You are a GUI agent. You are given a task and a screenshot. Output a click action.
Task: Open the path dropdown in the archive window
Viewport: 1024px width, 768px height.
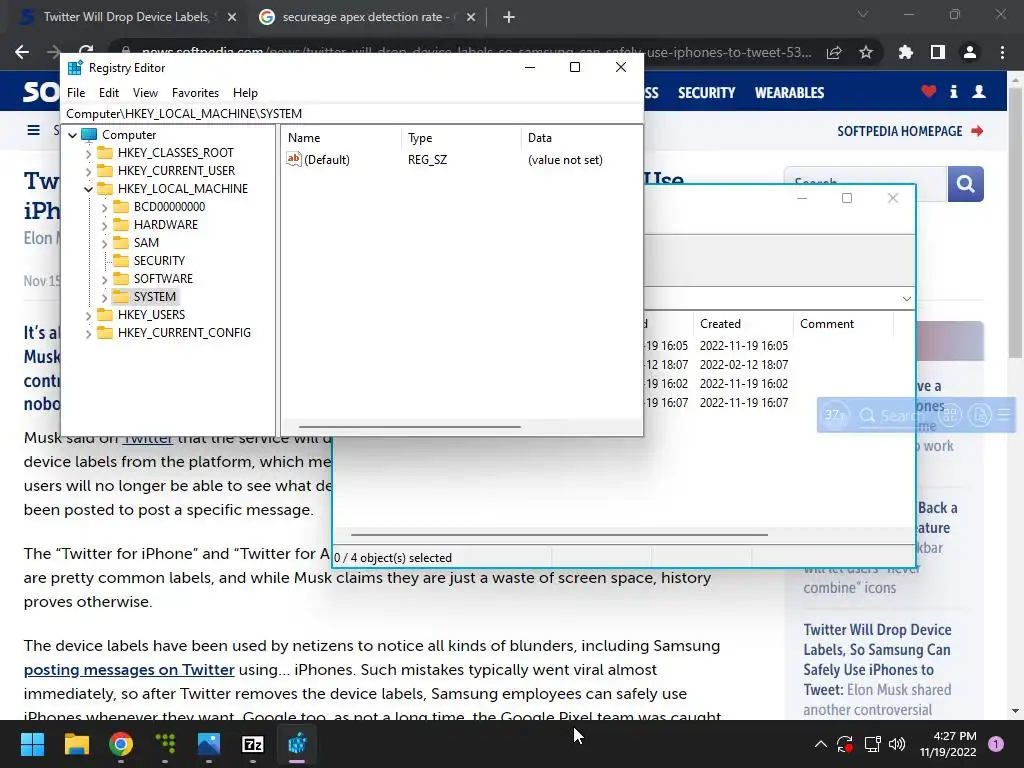[906, 299]
